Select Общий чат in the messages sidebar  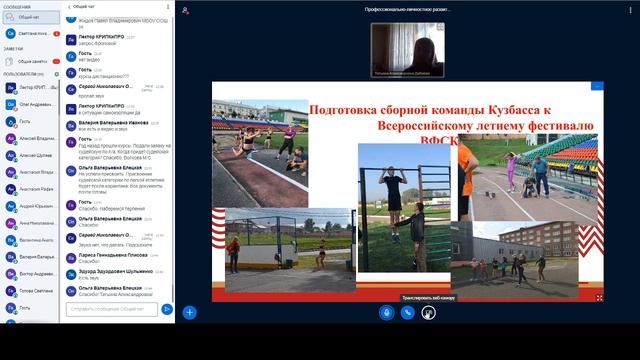click(31, 18)
